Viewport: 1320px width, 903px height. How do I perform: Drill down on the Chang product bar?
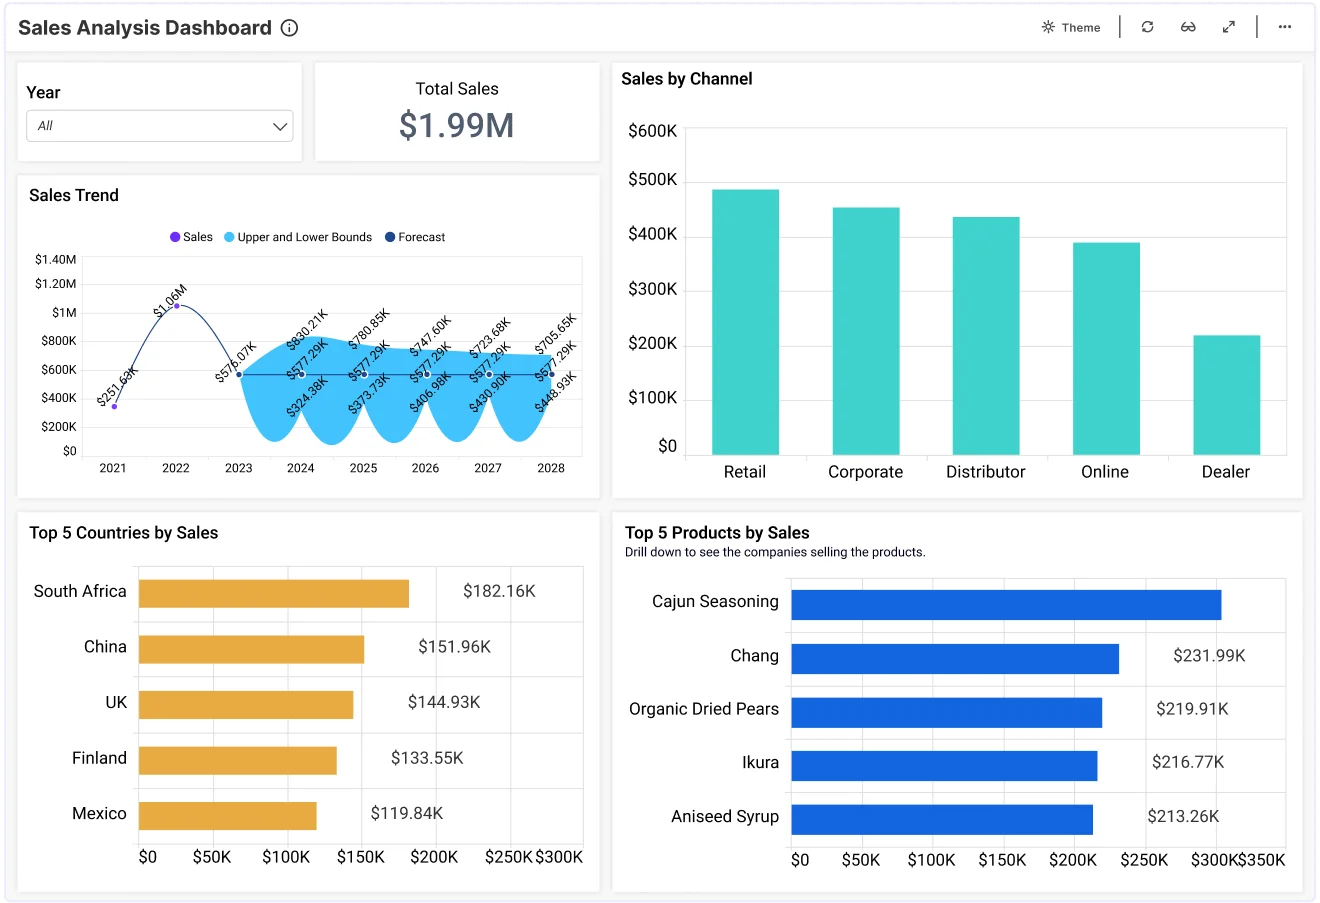pyautogui.click(x=955, y=659)
